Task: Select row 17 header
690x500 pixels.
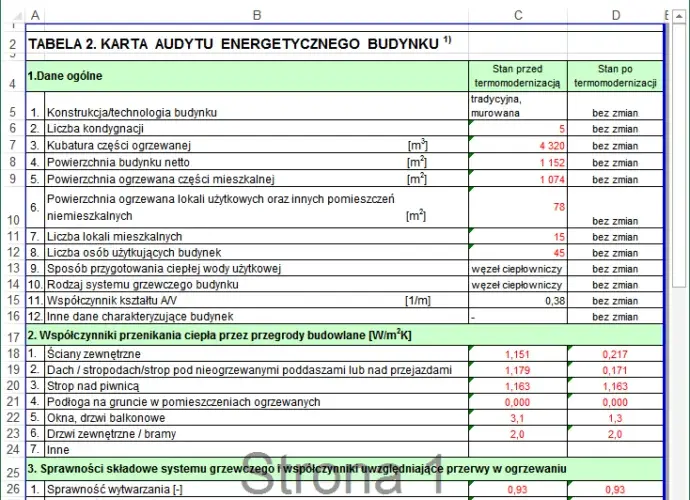Action: pos(13,335)
